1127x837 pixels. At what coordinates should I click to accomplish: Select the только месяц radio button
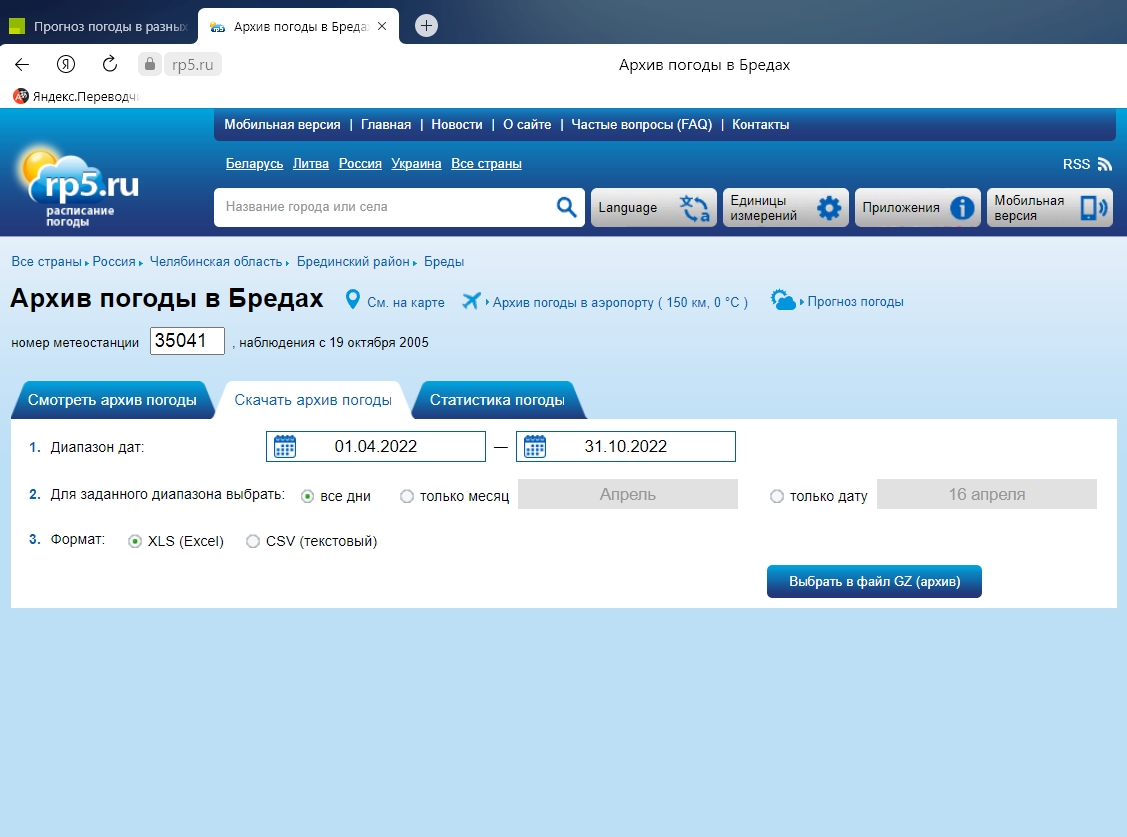(x=407, y=496)
